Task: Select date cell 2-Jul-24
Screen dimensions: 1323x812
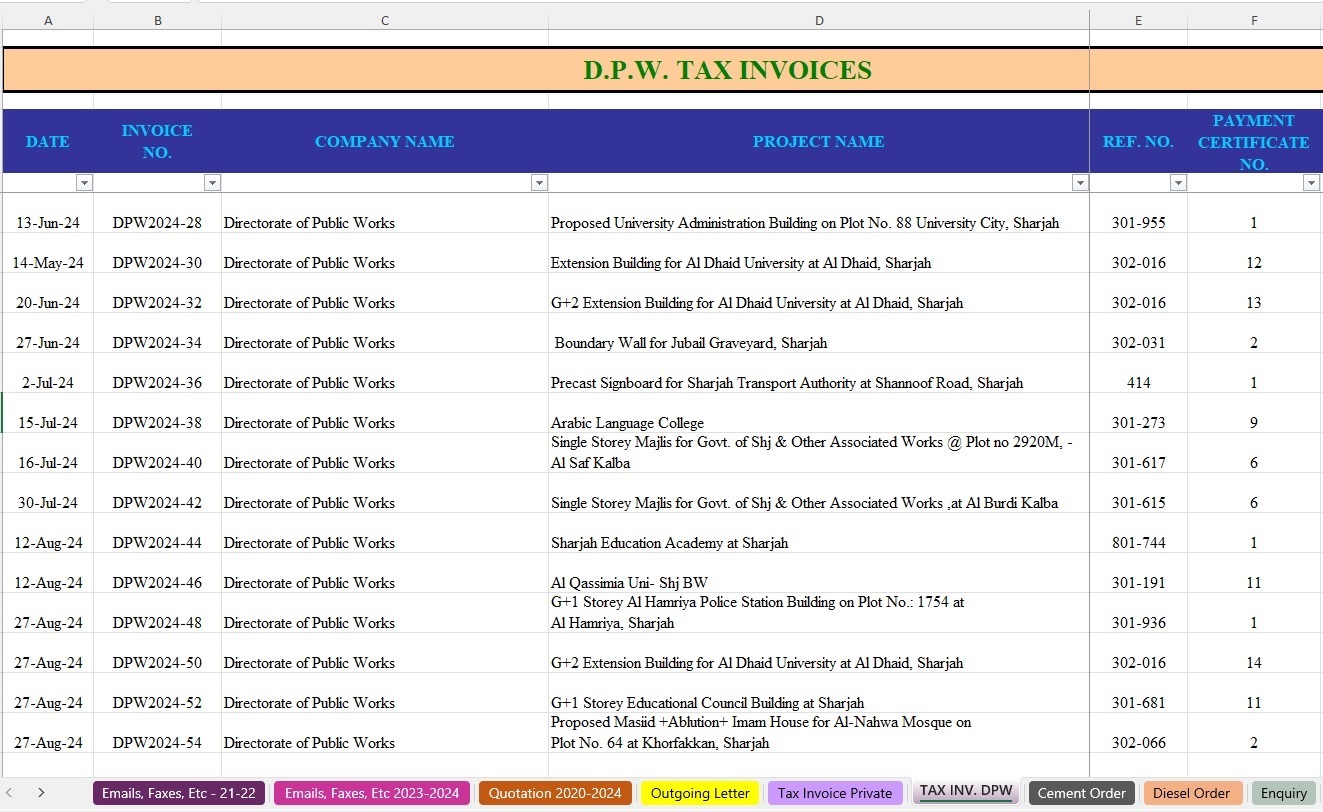Action: (48, 374)
